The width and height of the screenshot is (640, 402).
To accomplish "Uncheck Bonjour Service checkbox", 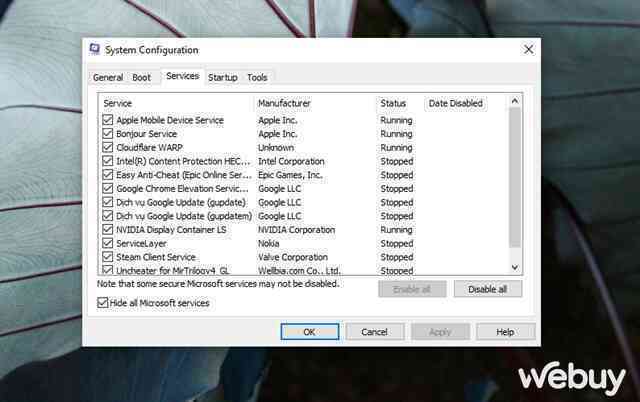I will pos(107,133).
